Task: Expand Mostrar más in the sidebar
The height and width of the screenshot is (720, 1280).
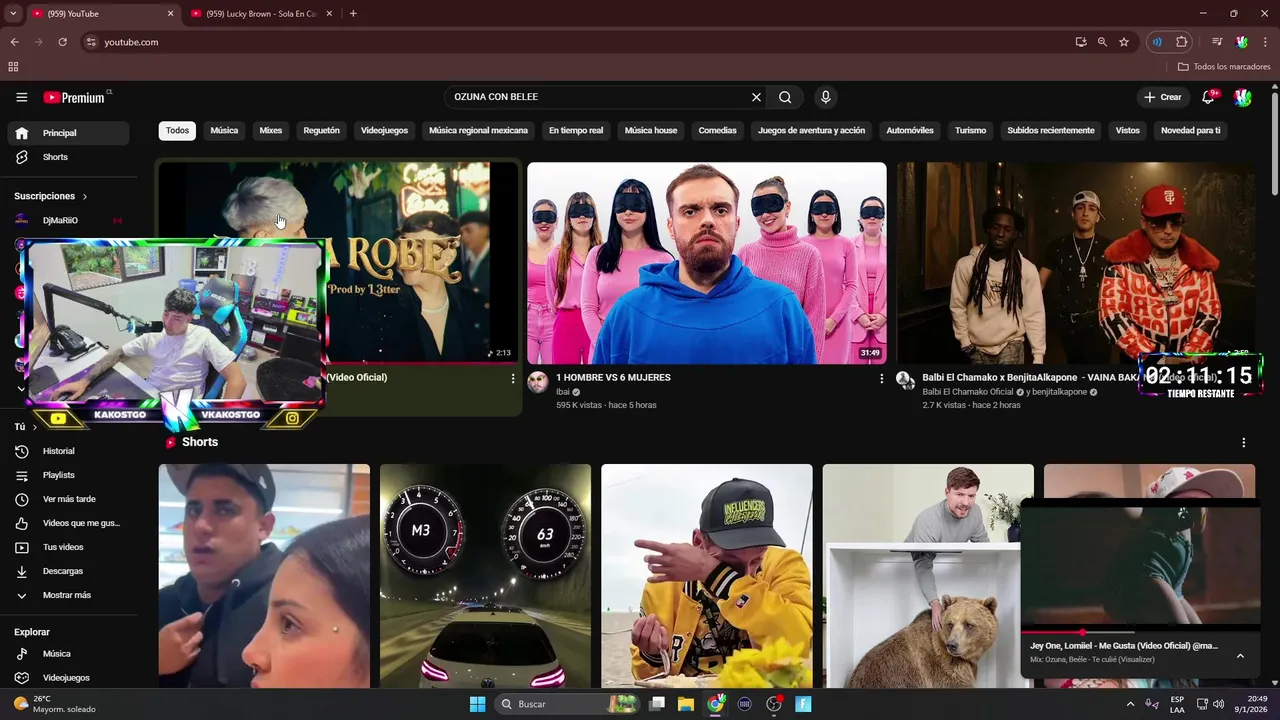Action: [70, 595]
